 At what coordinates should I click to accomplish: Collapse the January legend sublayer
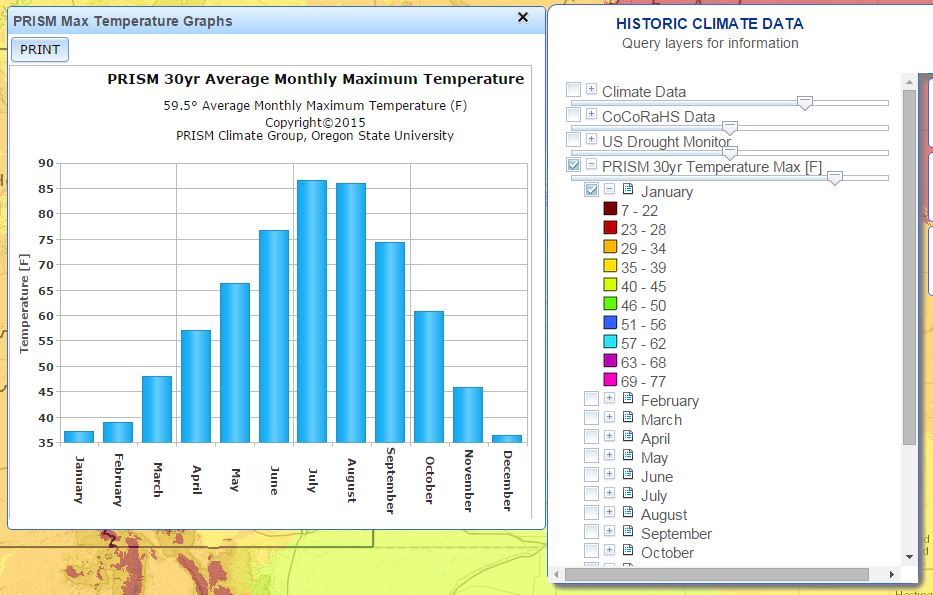(x=609, y=190)
